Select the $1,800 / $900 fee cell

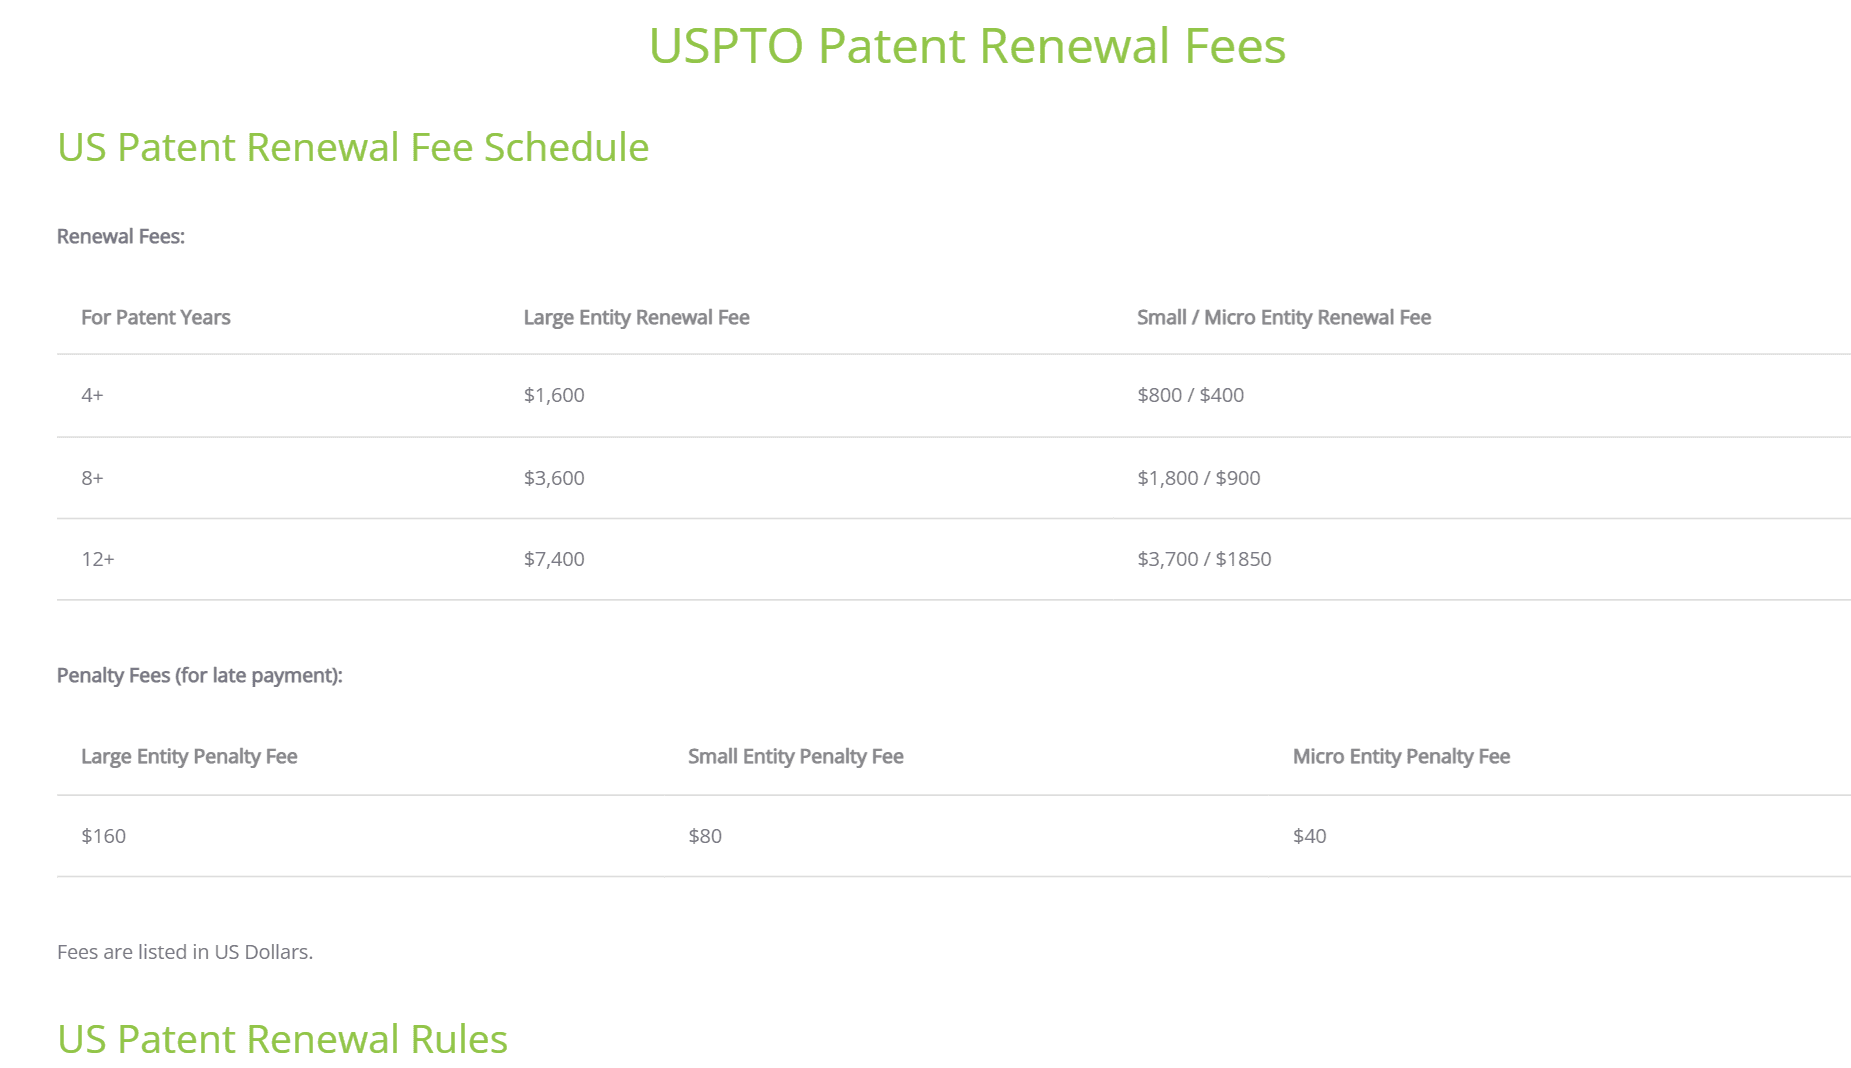point(1199,478)
